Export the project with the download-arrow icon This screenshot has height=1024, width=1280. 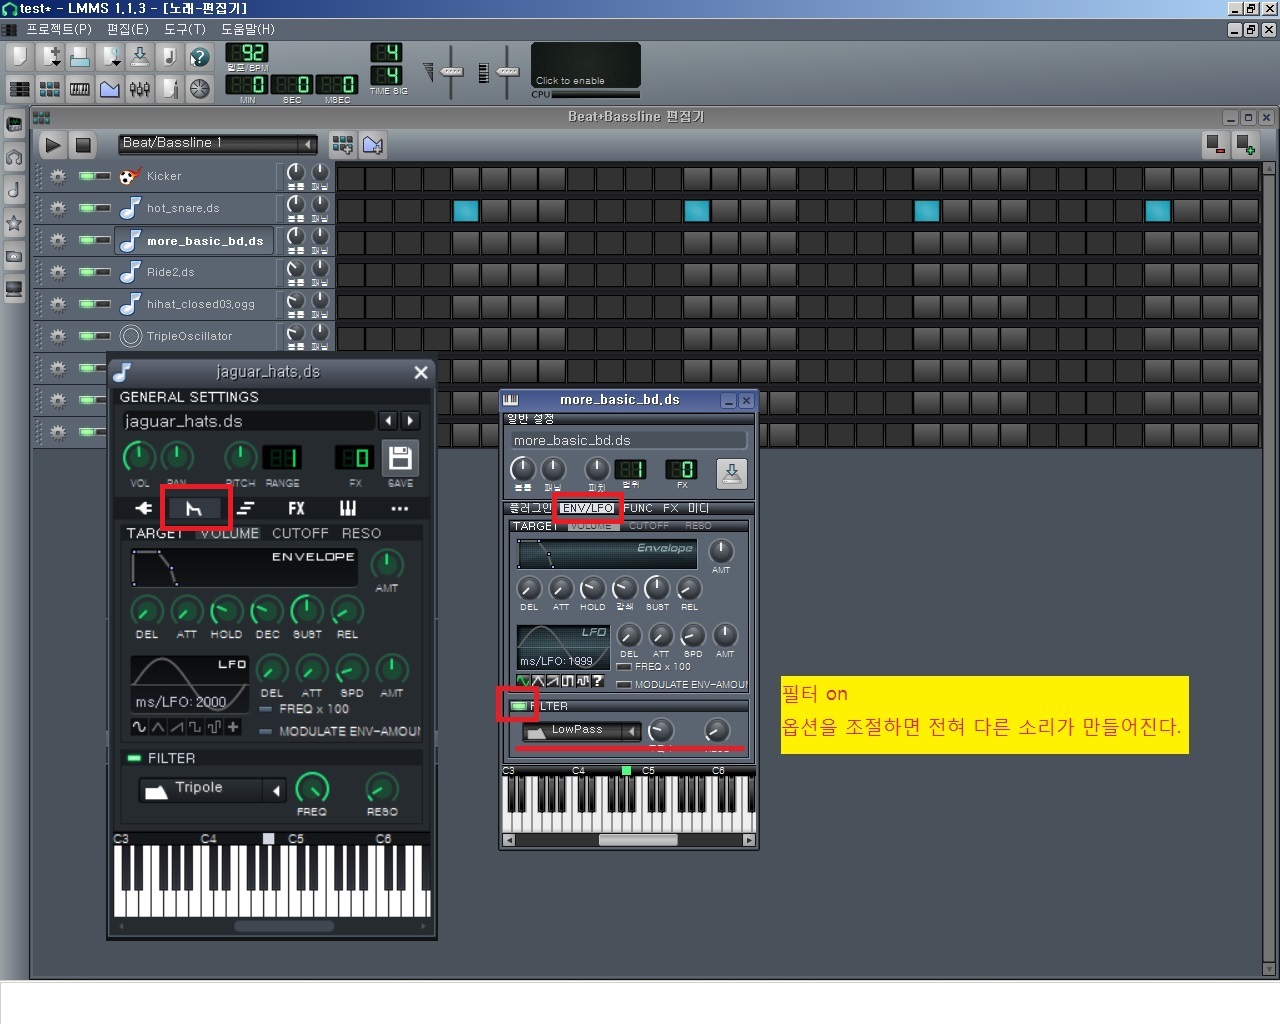[139, 56]
